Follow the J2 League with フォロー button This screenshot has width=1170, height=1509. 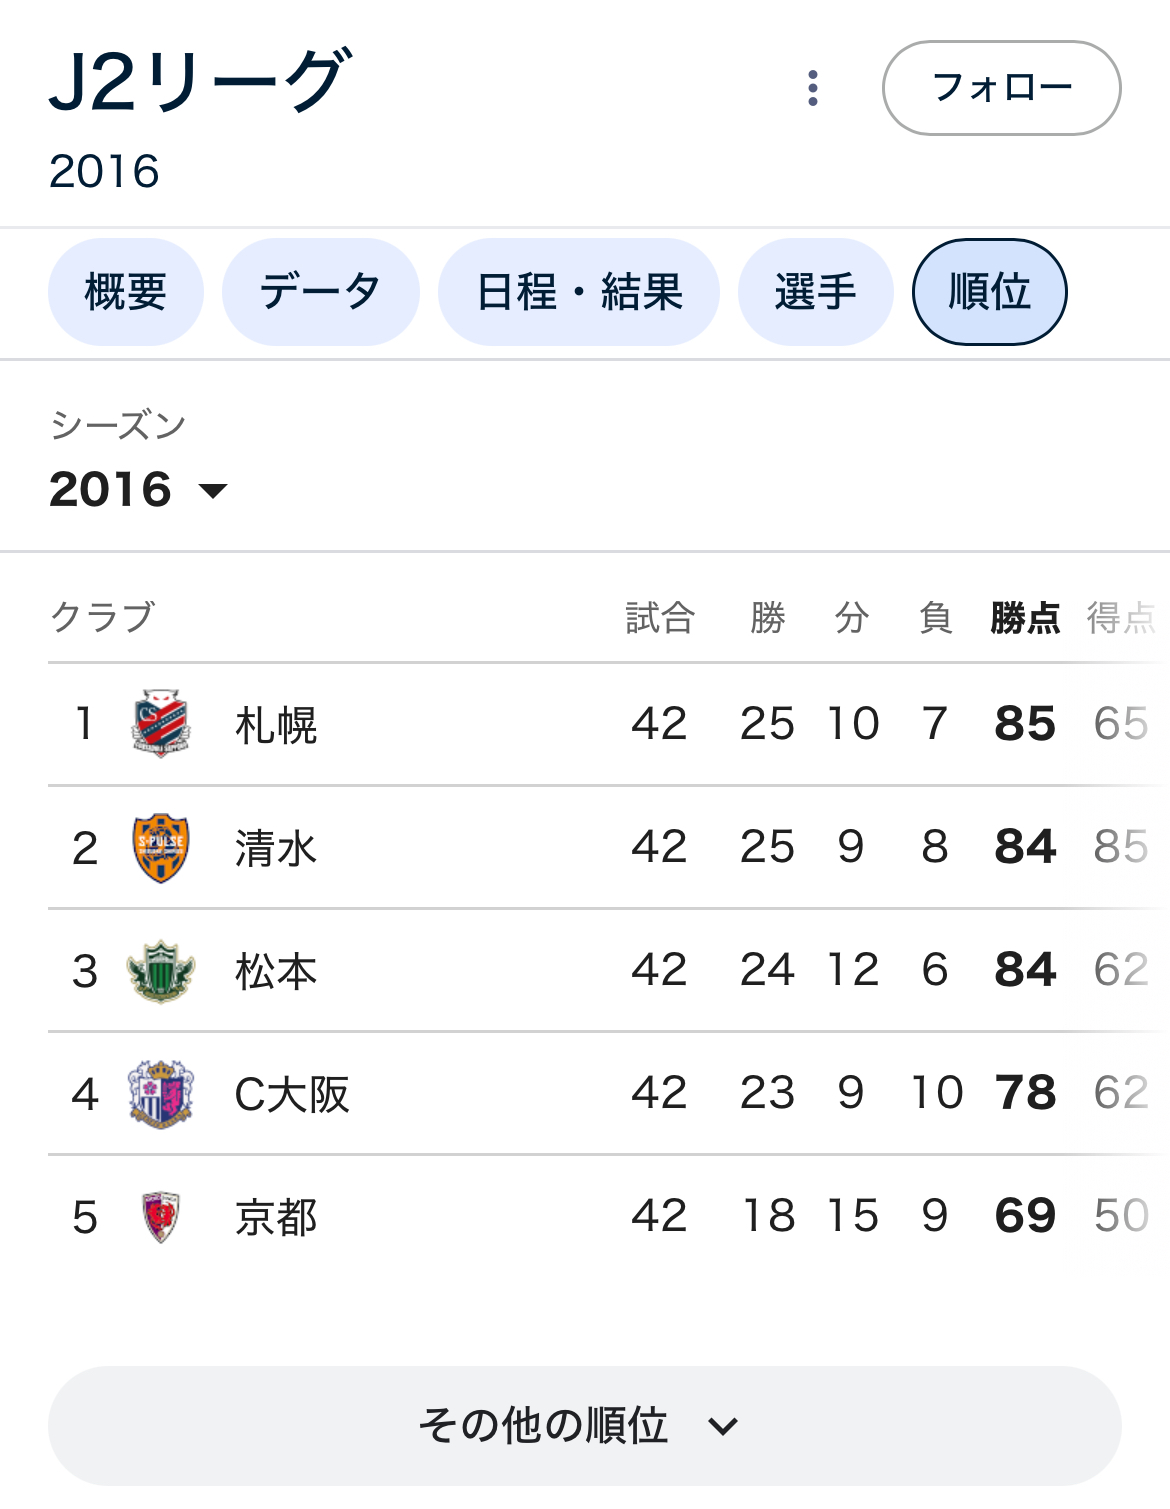coord(1001,88)
